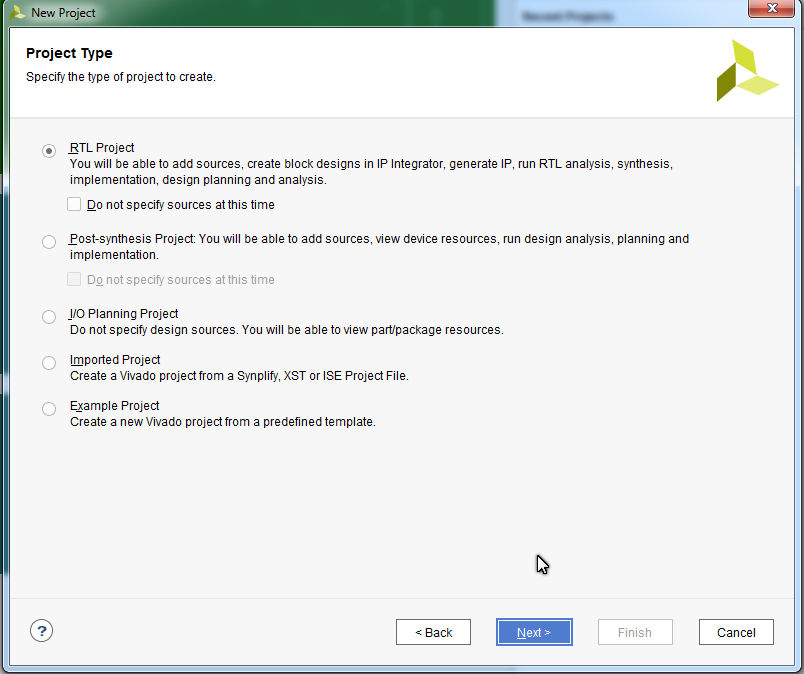Close the New Project dialog window
The image size is (804, 674).
[x=772, y=9]
